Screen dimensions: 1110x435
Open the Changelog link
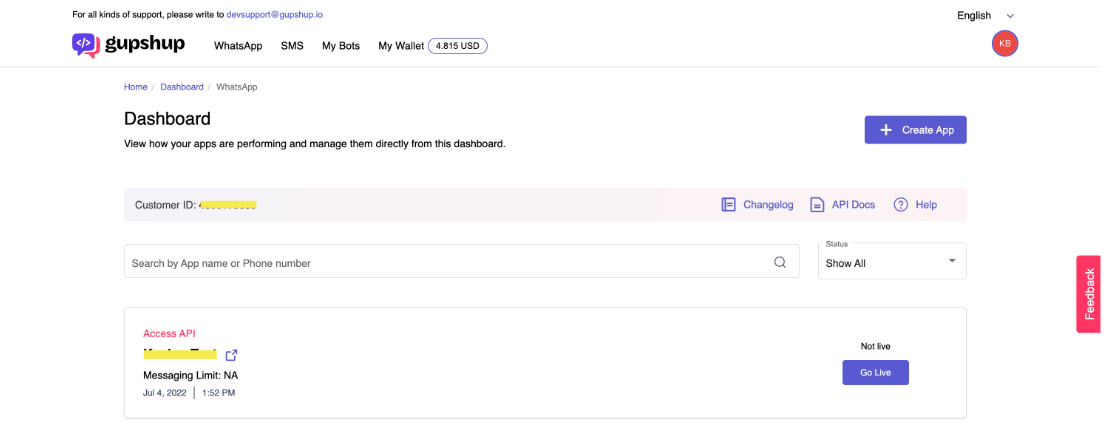(768, 205)
